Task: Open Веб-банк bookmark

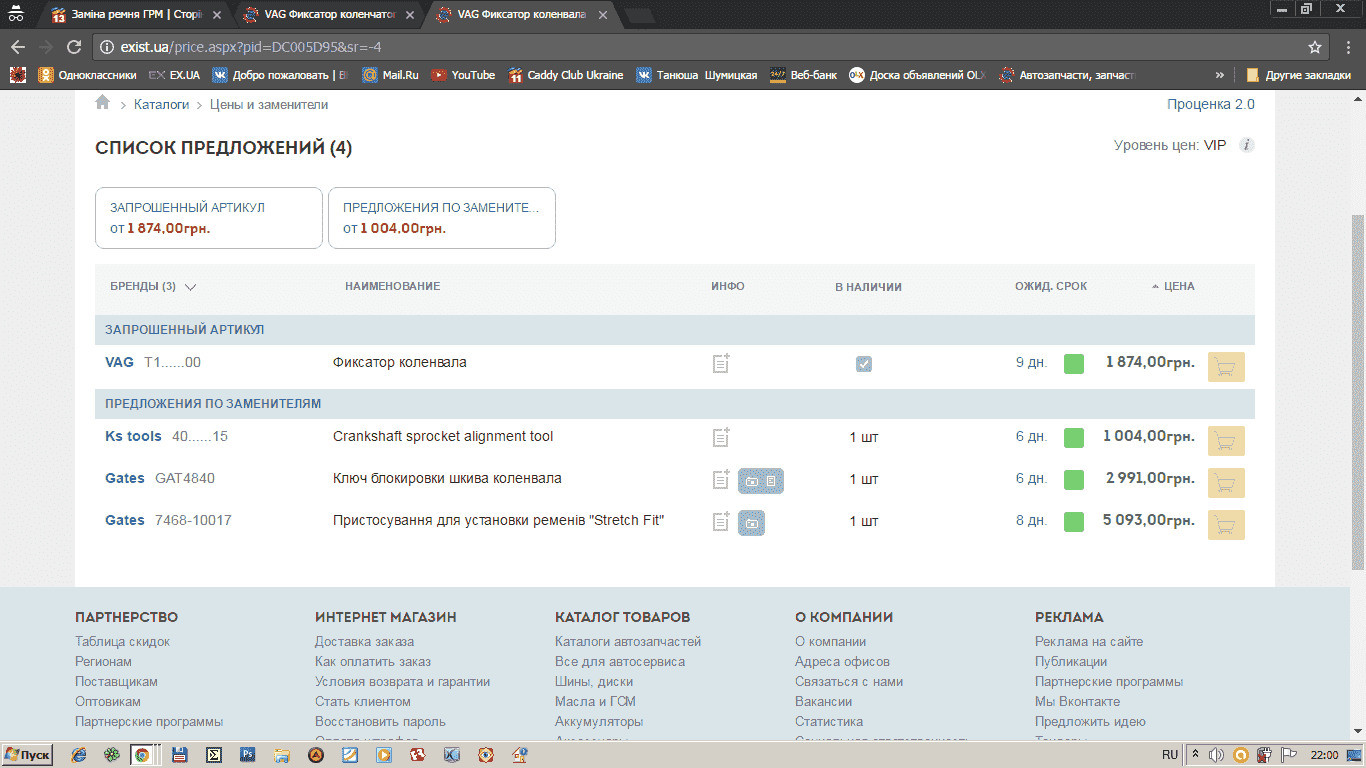Action: click(803, 75)
